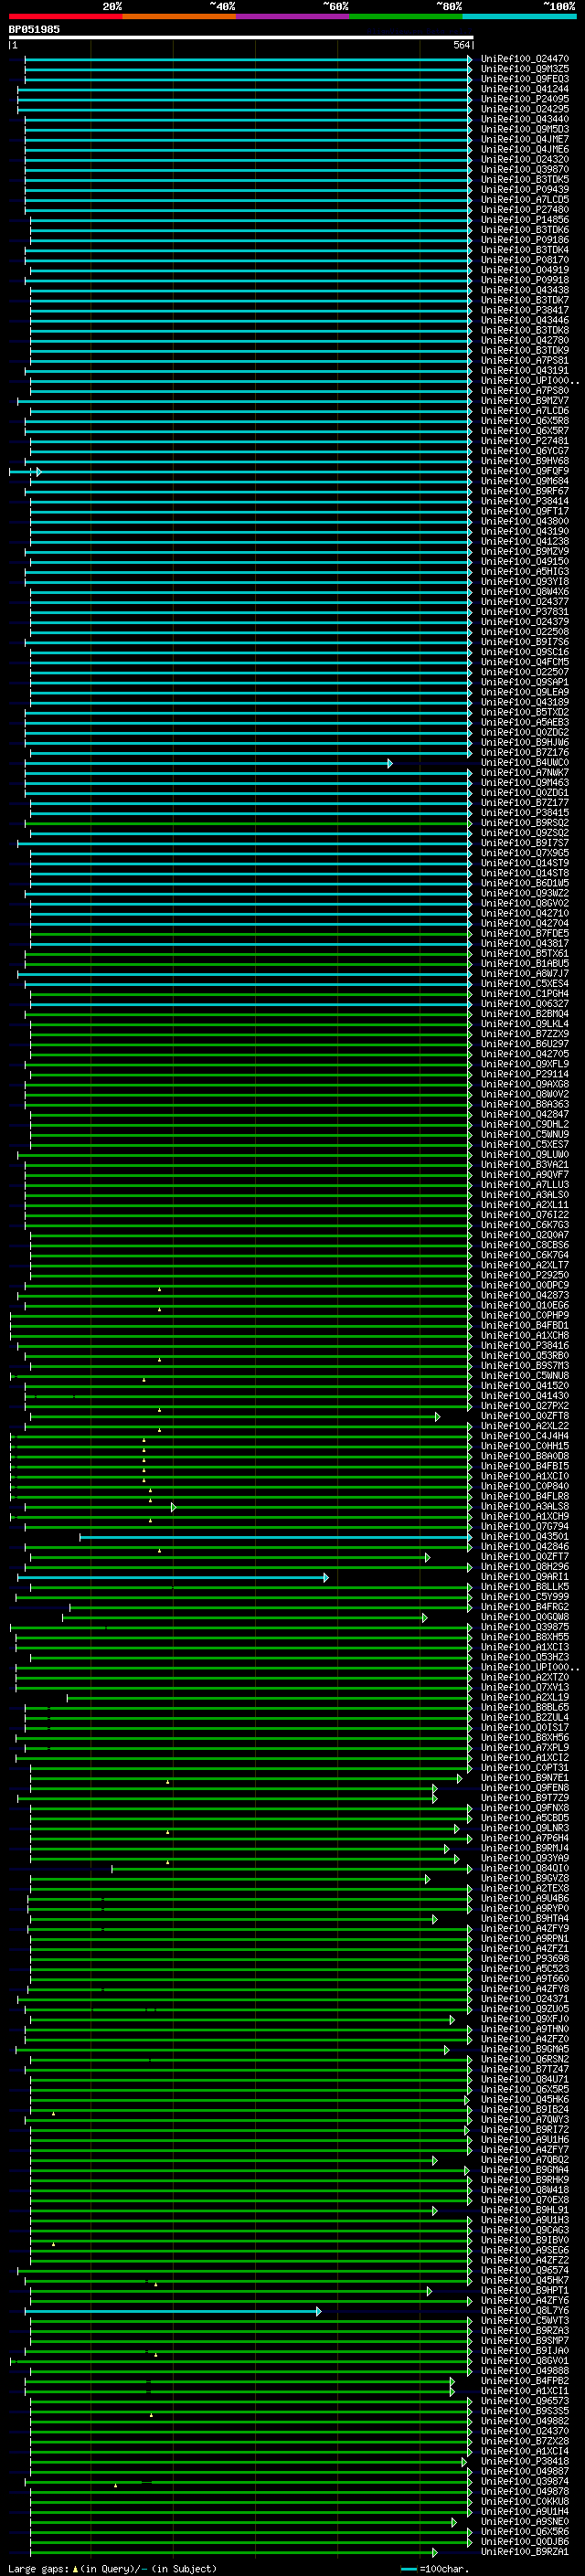Select the UniRef100_Q4JME6 label

(525, 149)
